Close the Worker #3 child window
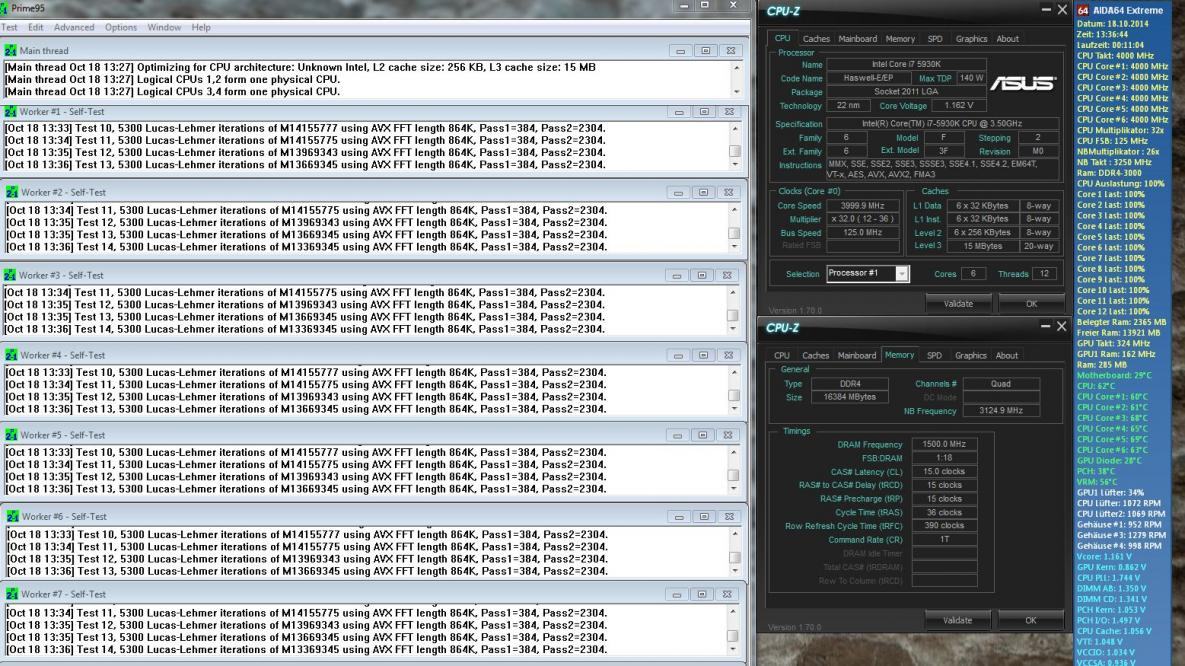1185x666 pixels. [x=726, y=276]
